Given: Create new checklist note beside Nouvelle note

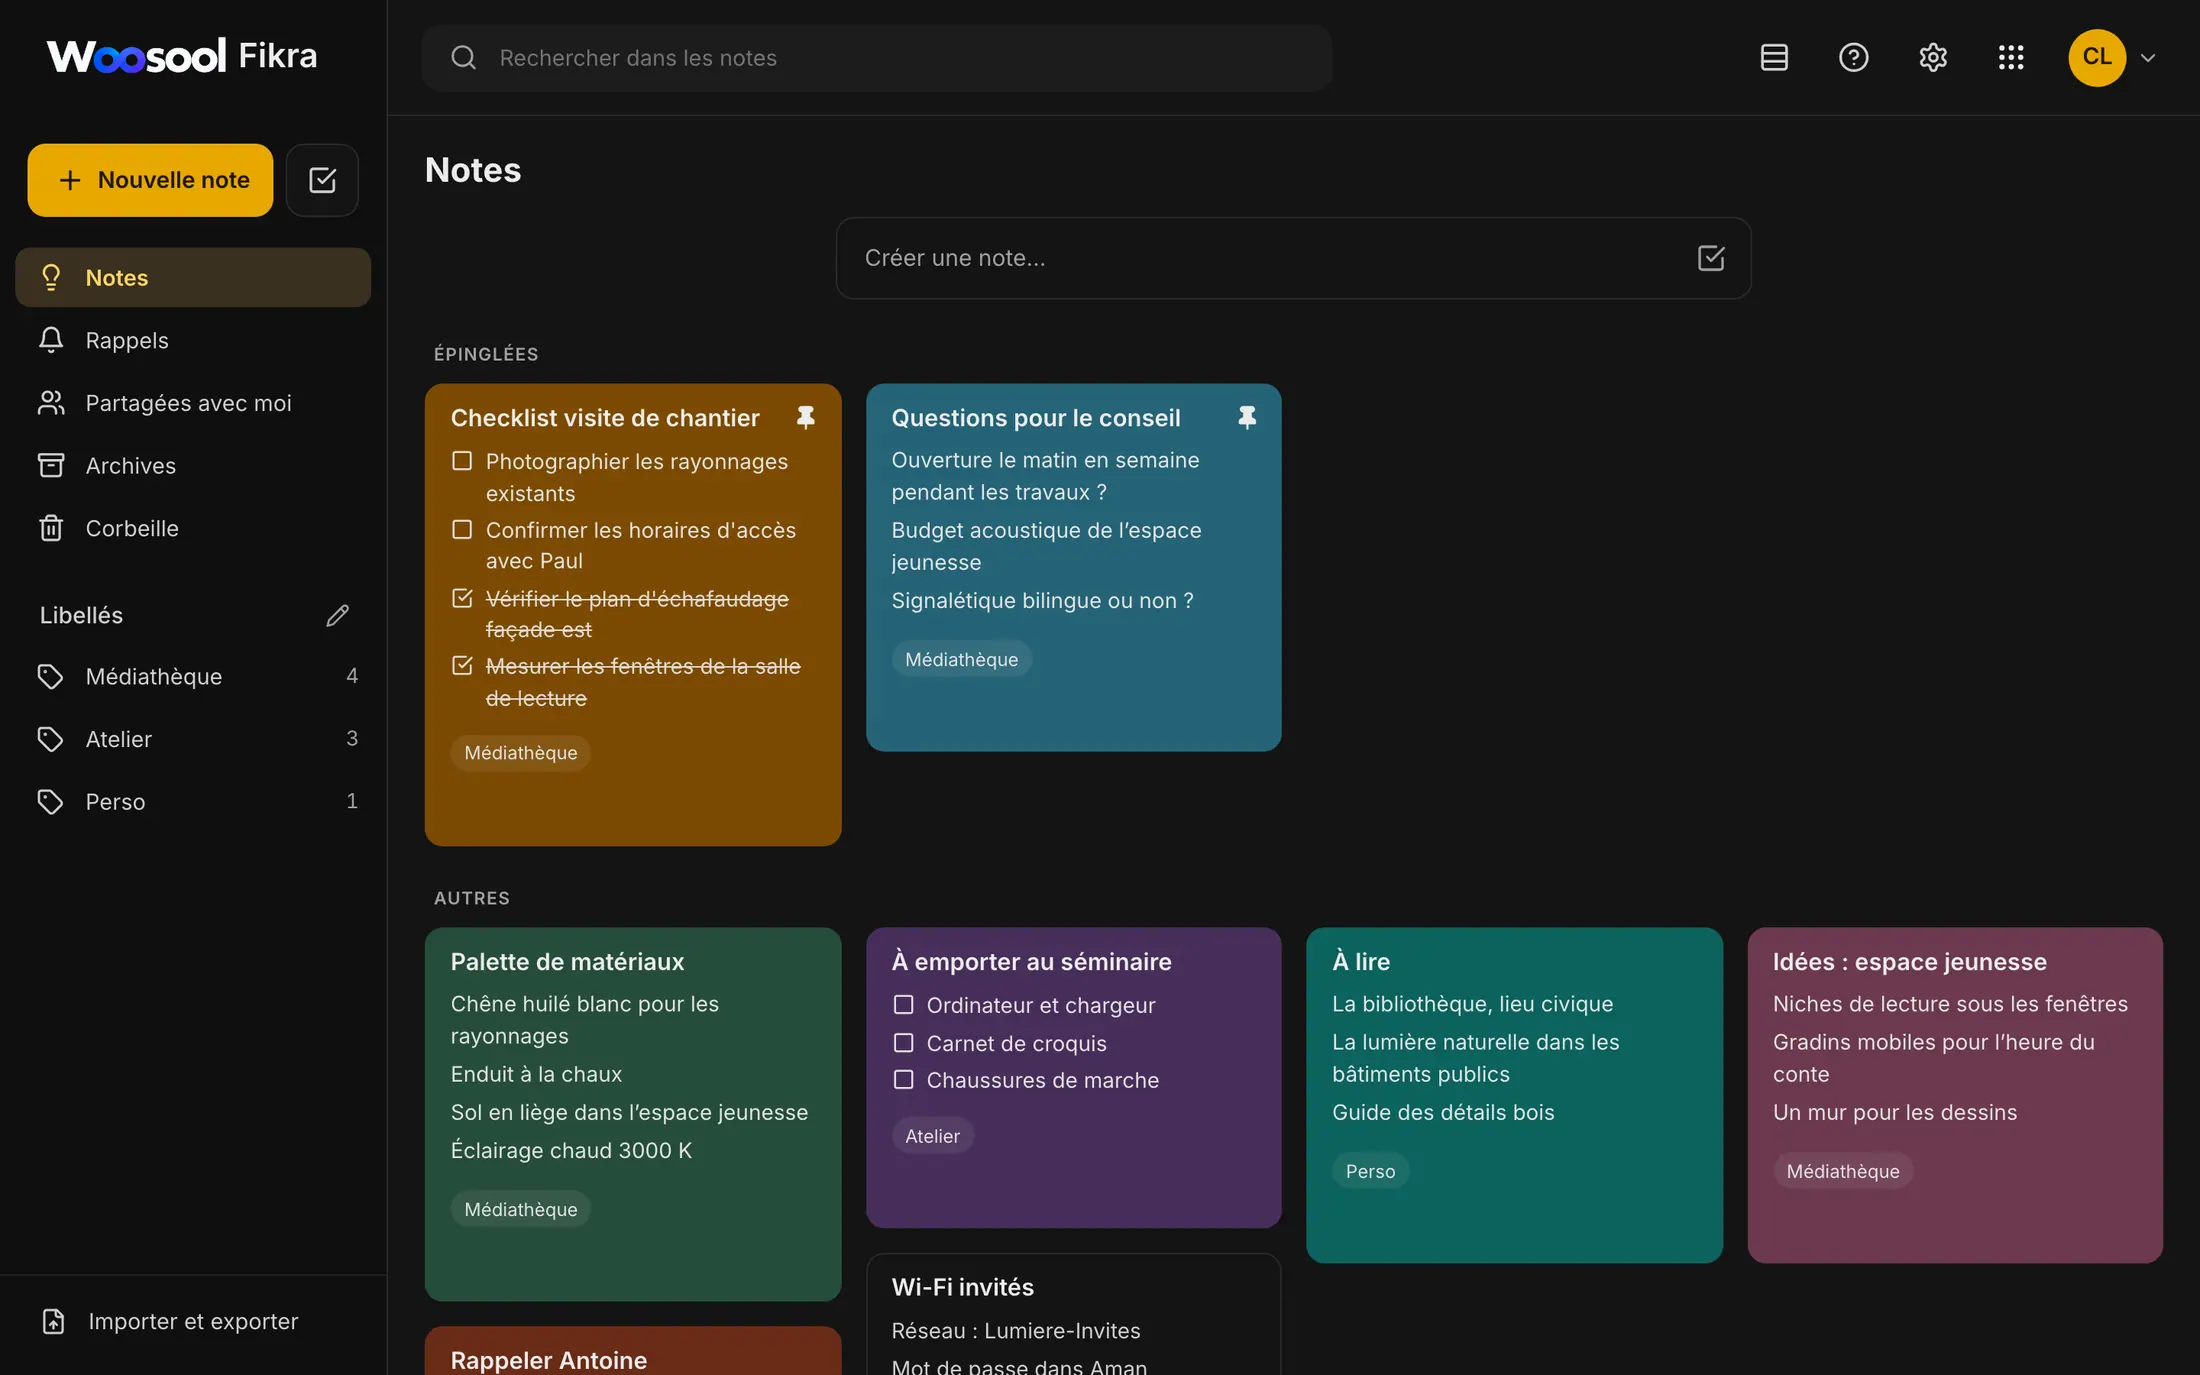Looking at the screenshot, I should point(322,180).
